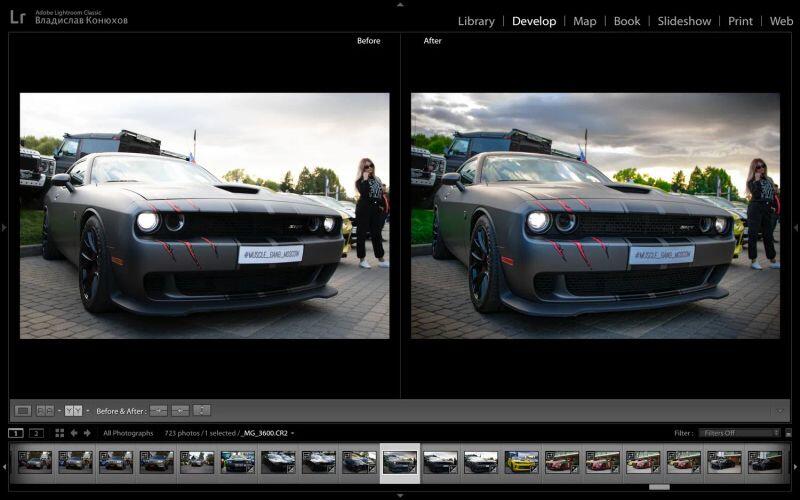Copy After settings to Before arrow button

click(x=180, y=411)
